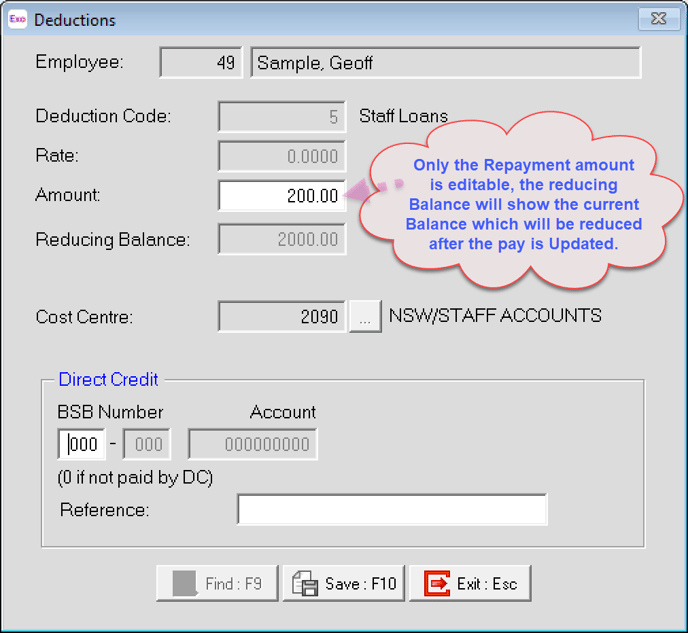688x633 pixels.
Task: Click the Employee number field showing 49
Action: point(201,63)
